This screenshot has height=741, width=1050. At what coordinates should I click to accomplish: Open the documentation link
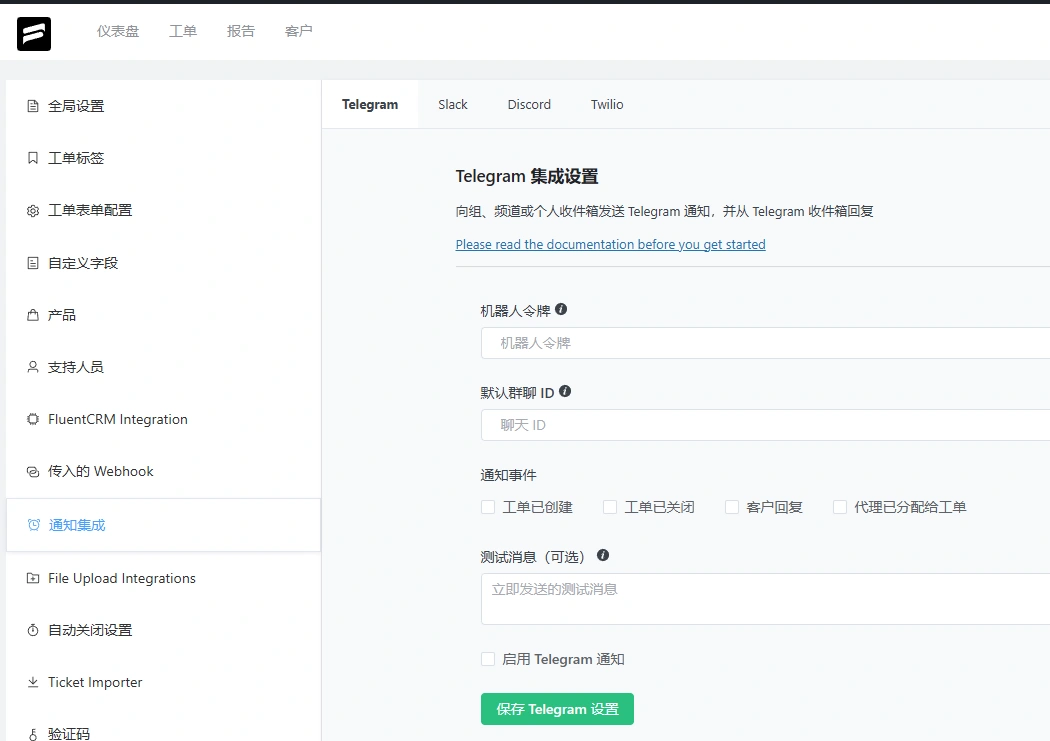610,244
